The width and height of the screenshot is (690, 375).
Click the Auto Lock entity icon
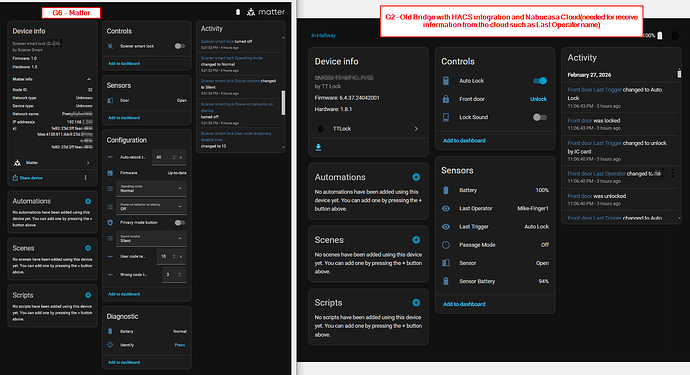pos(446,81)
